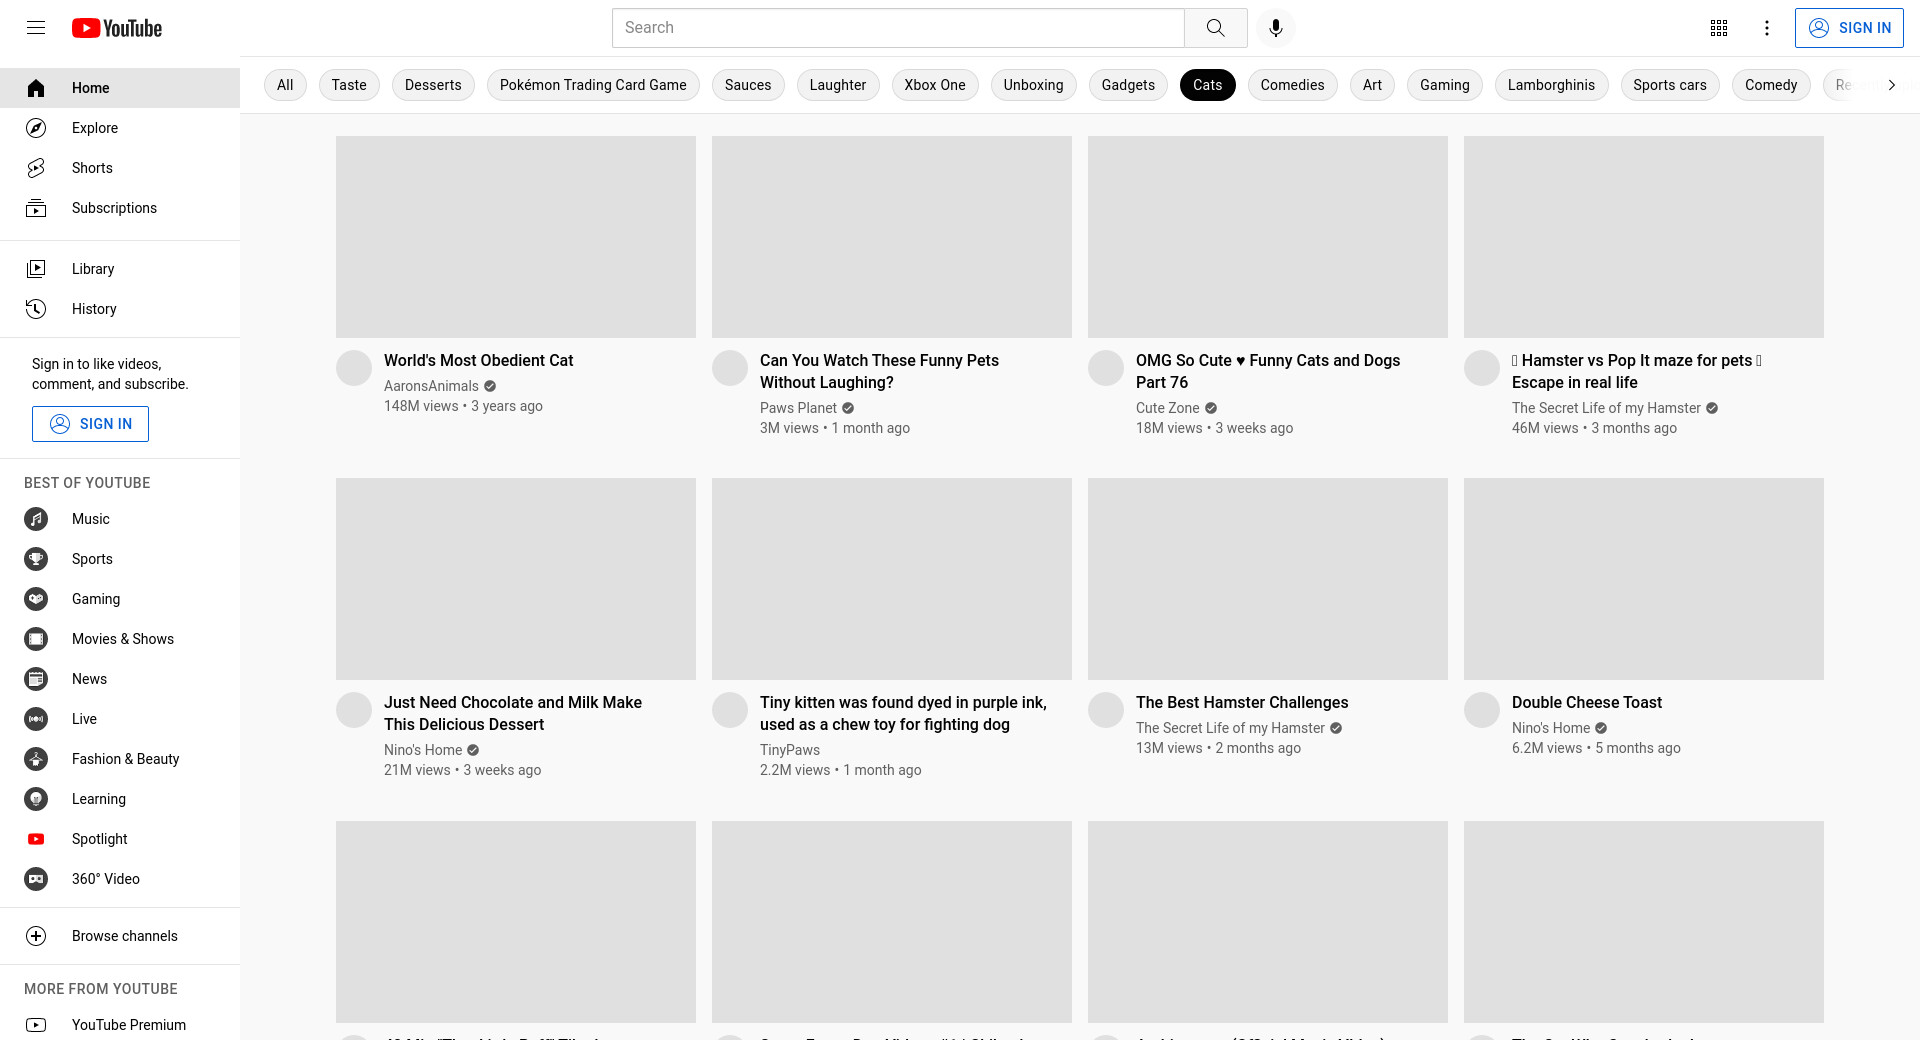1920x1040 pixels.
Task: Select the Laughter filter chip
Action: (x=838, y=85)
